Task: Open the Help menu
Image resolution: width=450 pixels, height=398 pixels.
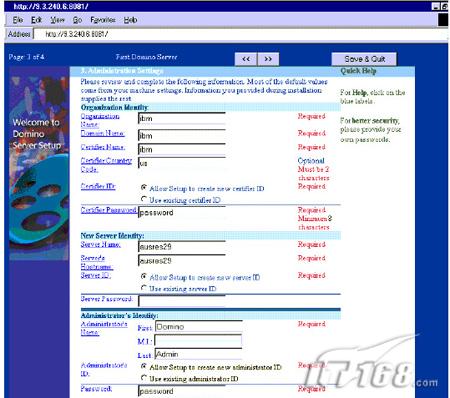Action: point(130,20)
